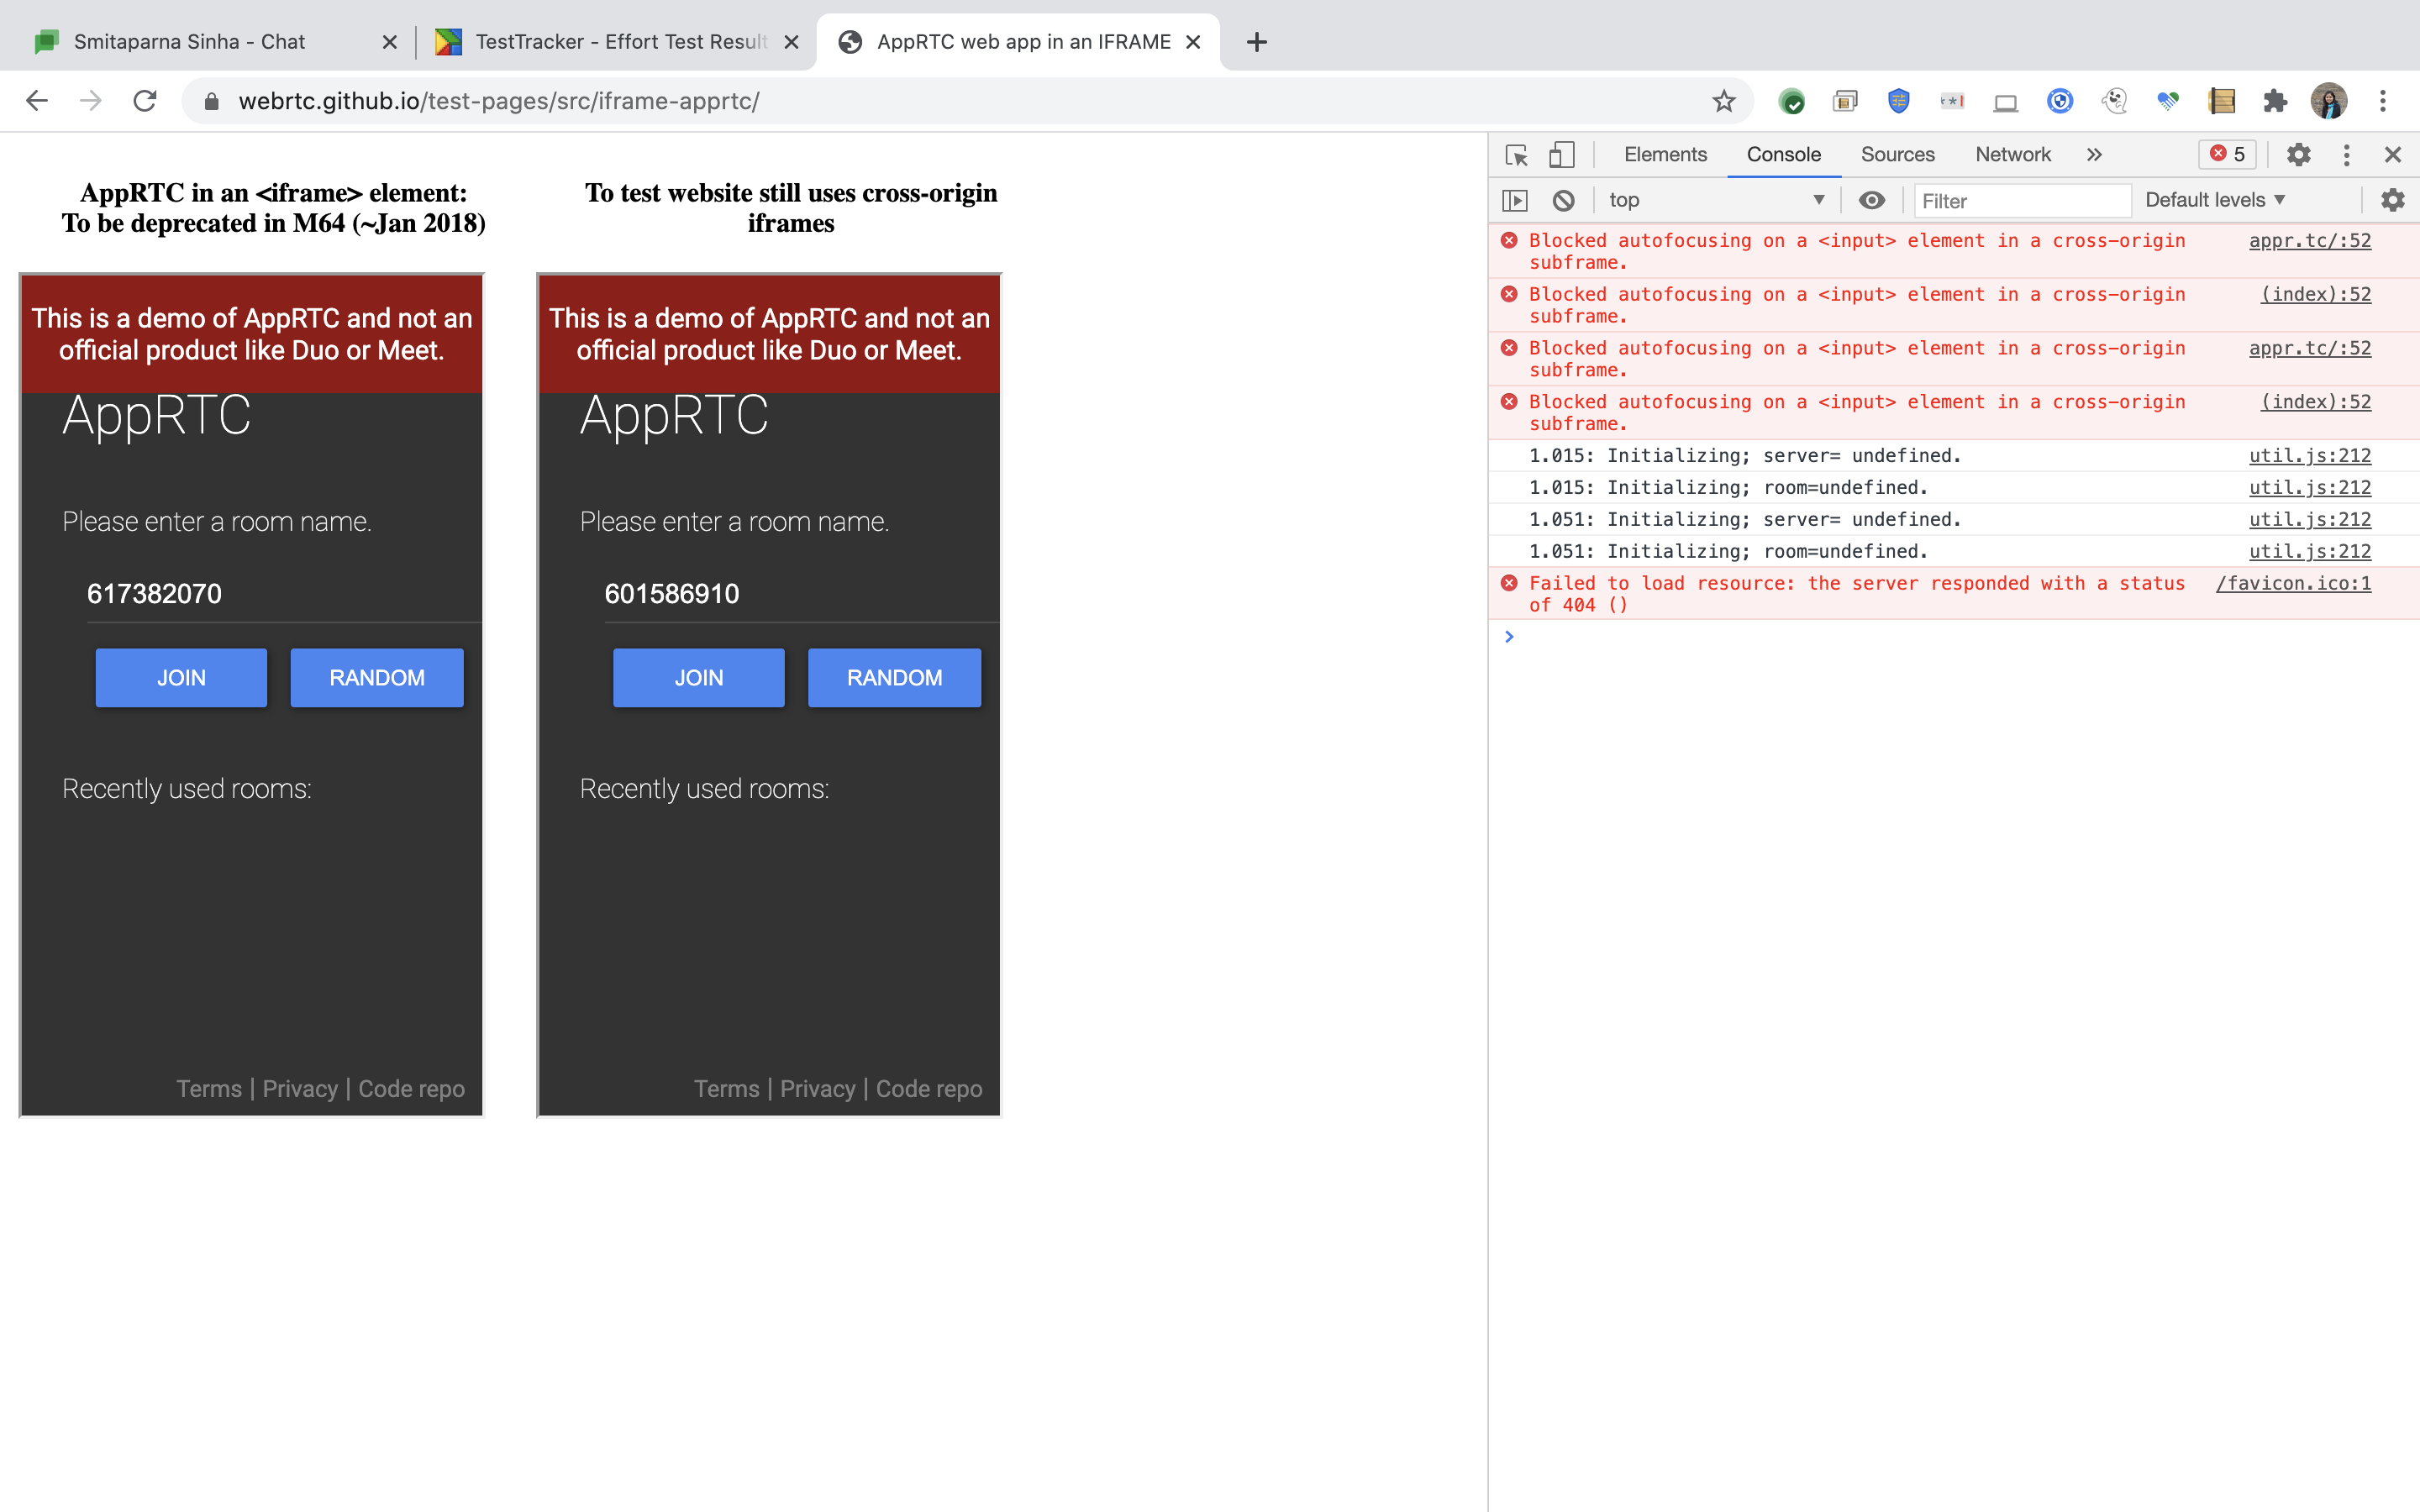This screenshot has height=1512, width=2420.
Task: Switch to the Sources panel
Action: click(1897, 154)
